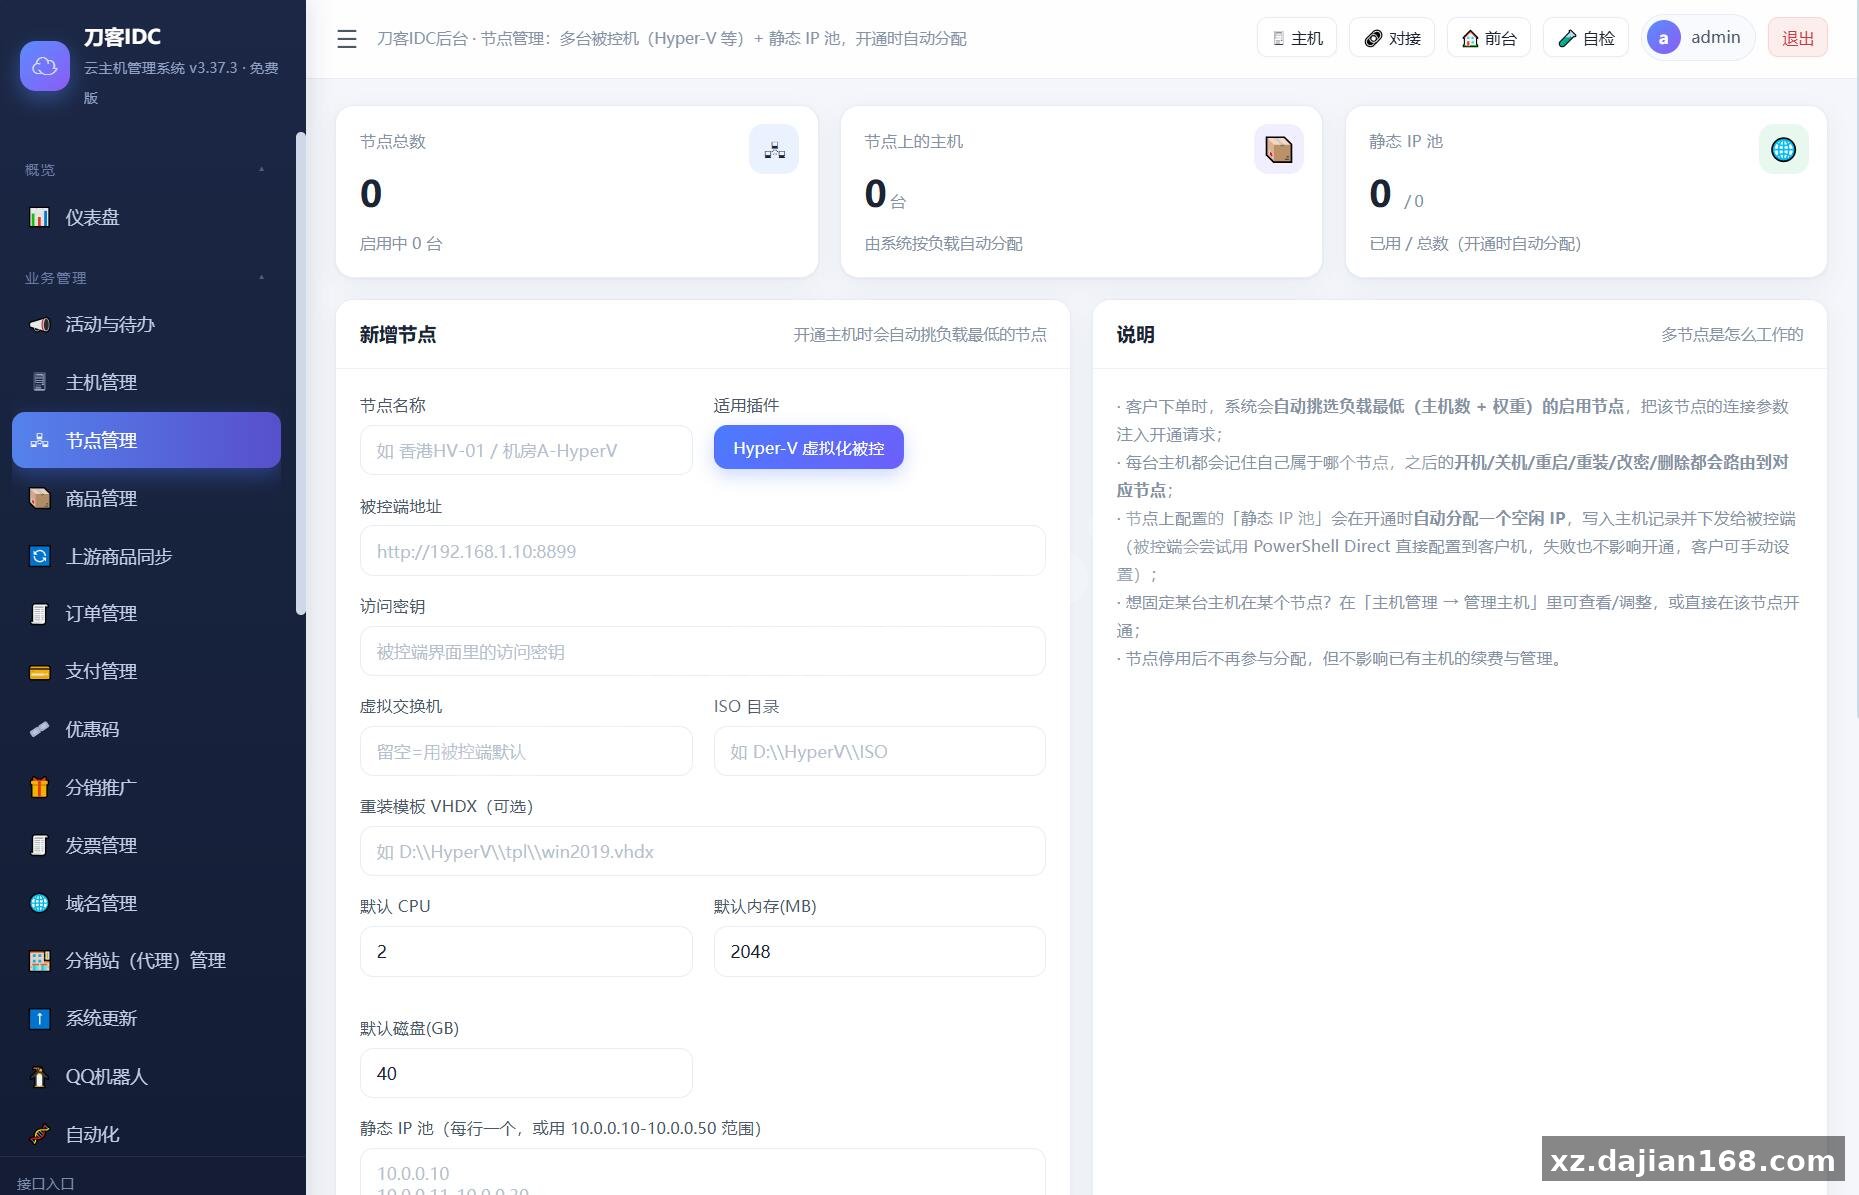Open the 前台 front-end button
Viewport: 1859px width, 1195px height.
(x=1489, y=38)
